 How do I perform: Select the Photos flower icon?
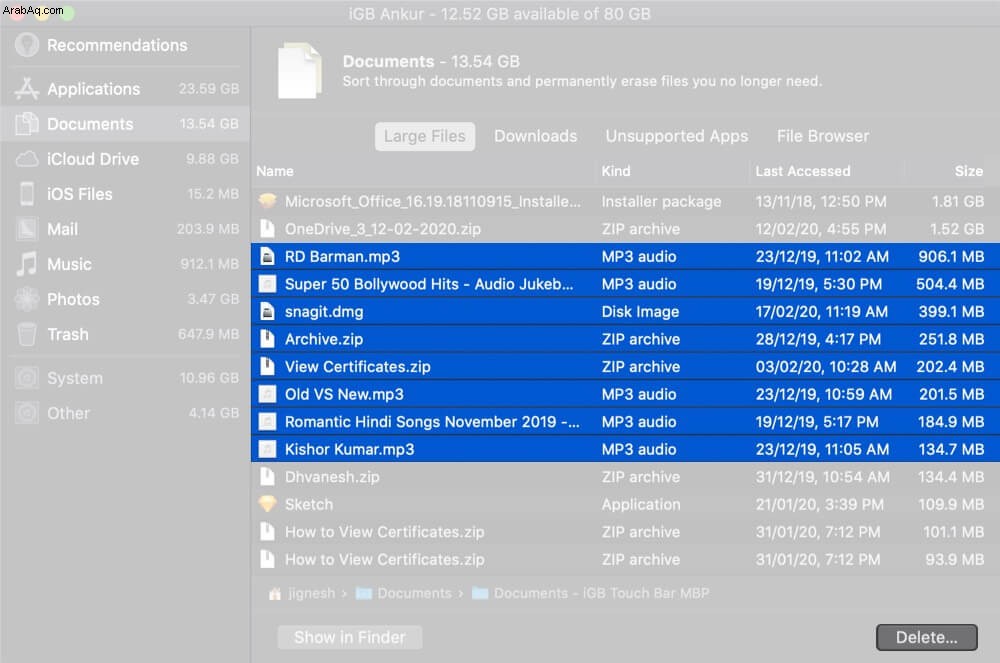[x=27, y=299]
